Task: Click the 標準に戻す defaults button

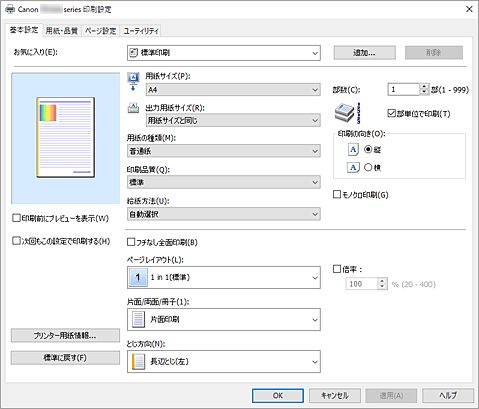Action: point(65,358)
